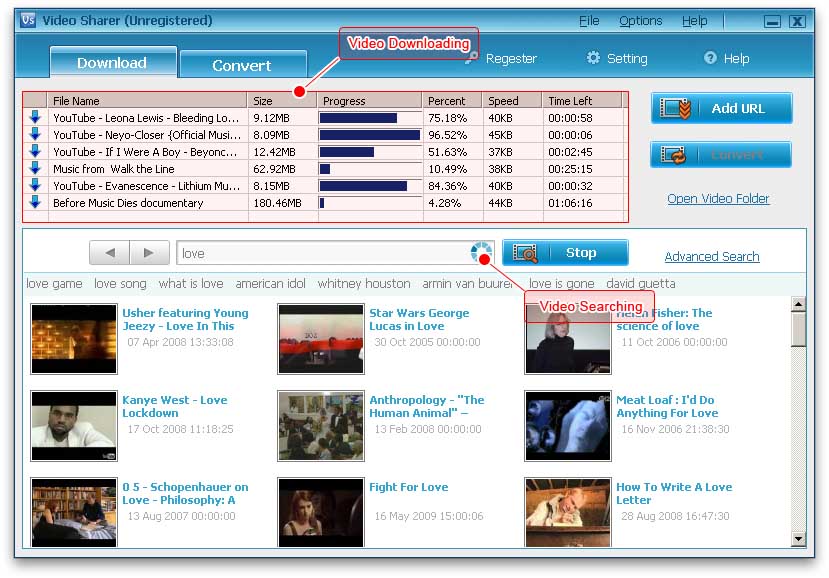Click progress bar for Evanescence Lithium download
Screen dimensions: 829x578
coord(370,186)
